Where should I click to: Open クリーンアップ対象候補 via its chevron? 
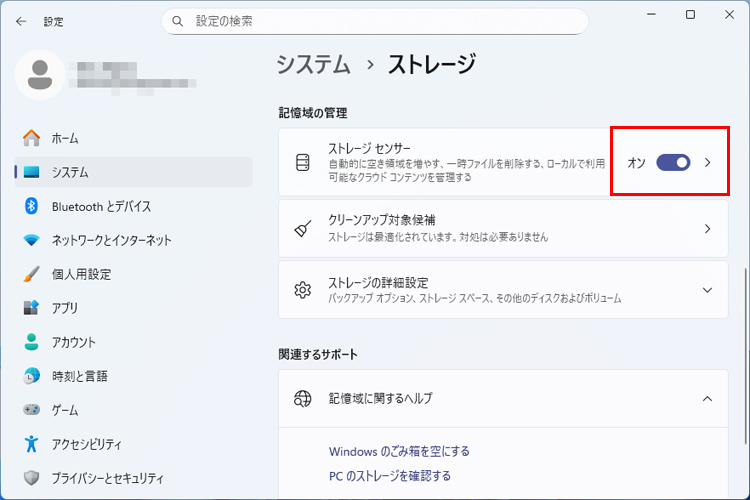tap(708, 228)
